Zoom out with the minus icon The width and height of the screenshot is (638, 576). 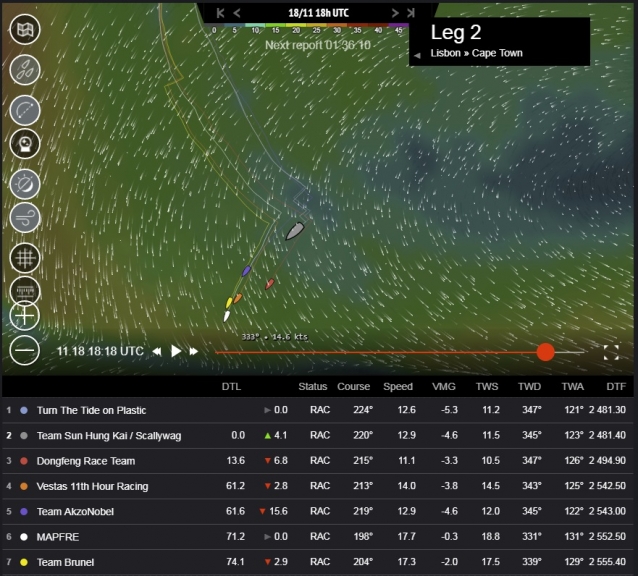point(25,350)
